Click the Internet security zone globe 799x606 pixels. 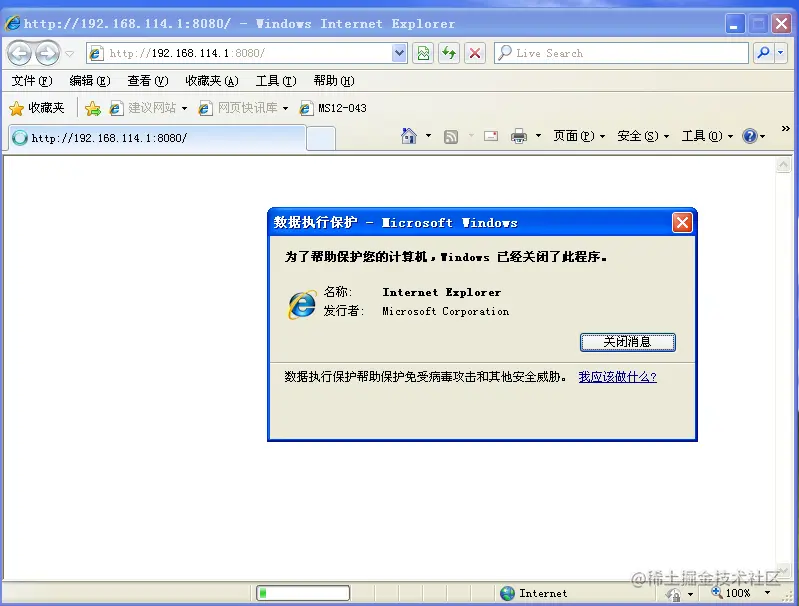[x=507, y=593]
